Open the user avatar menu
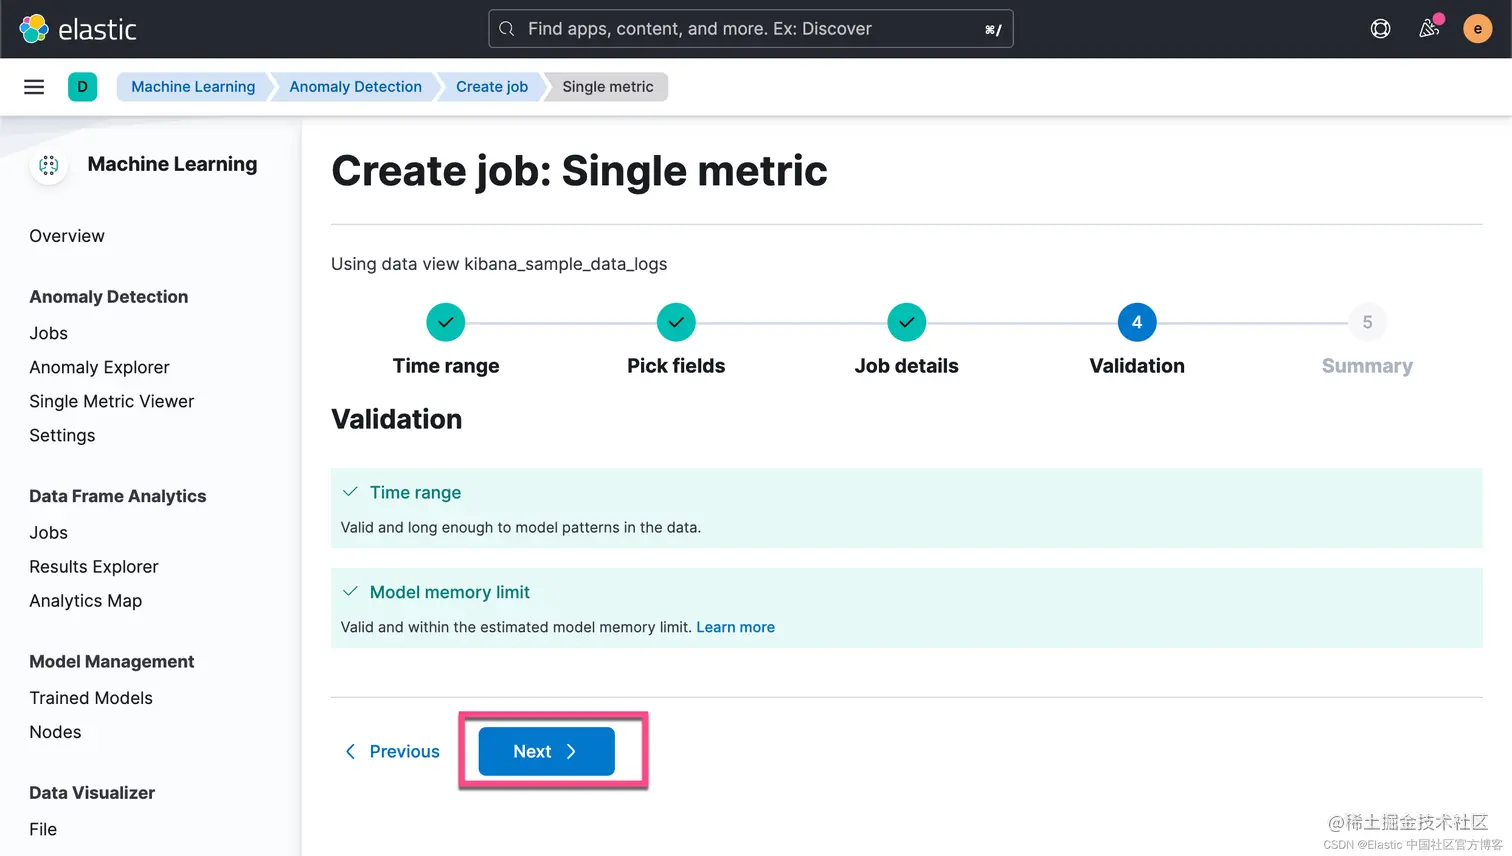Screen dimensions: 1512x856 1477,29
